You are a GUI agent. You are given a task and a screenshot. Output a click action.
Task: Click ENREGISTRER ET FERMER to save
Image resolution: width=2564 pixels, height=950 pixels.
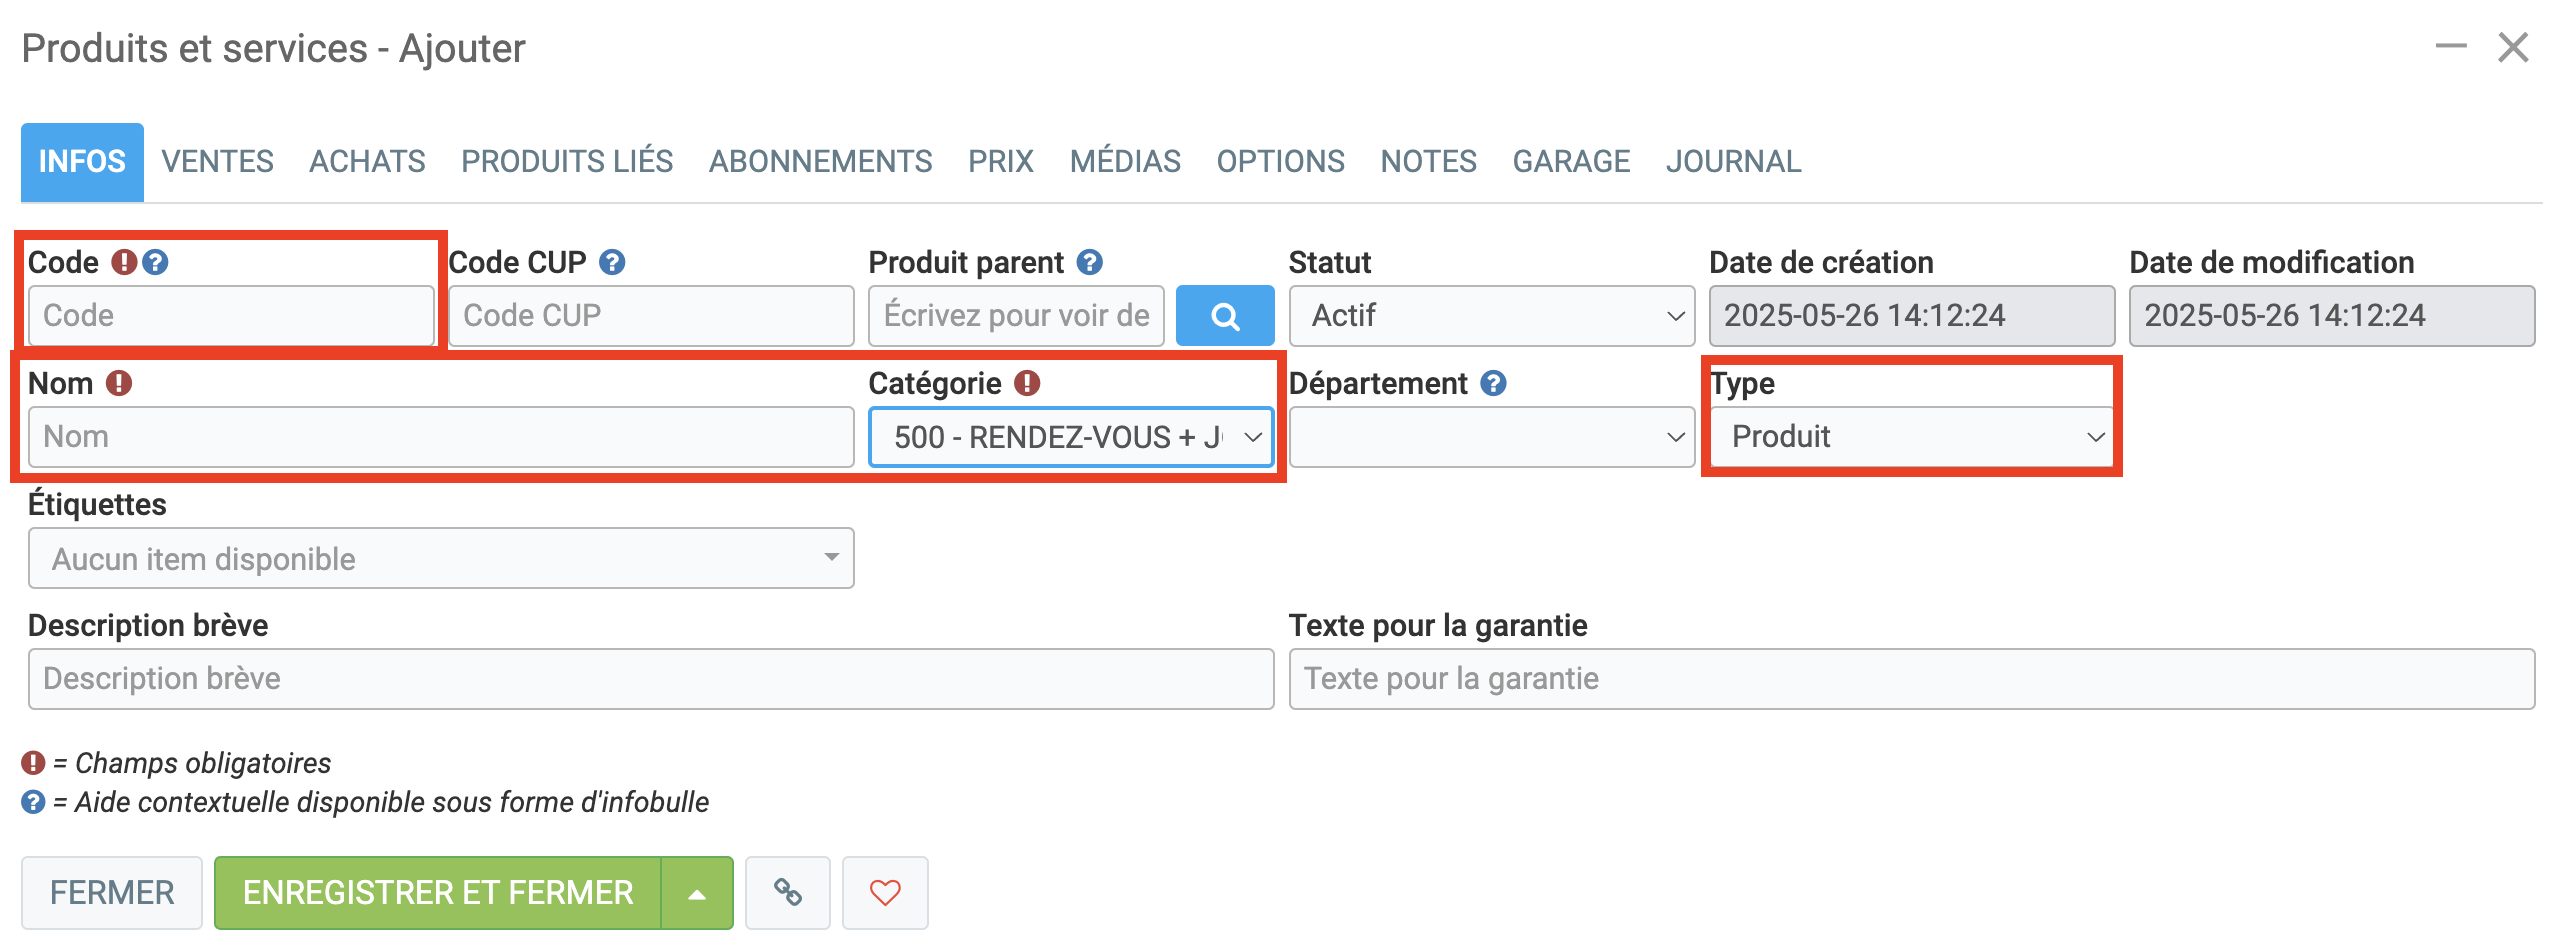point(438,893)
